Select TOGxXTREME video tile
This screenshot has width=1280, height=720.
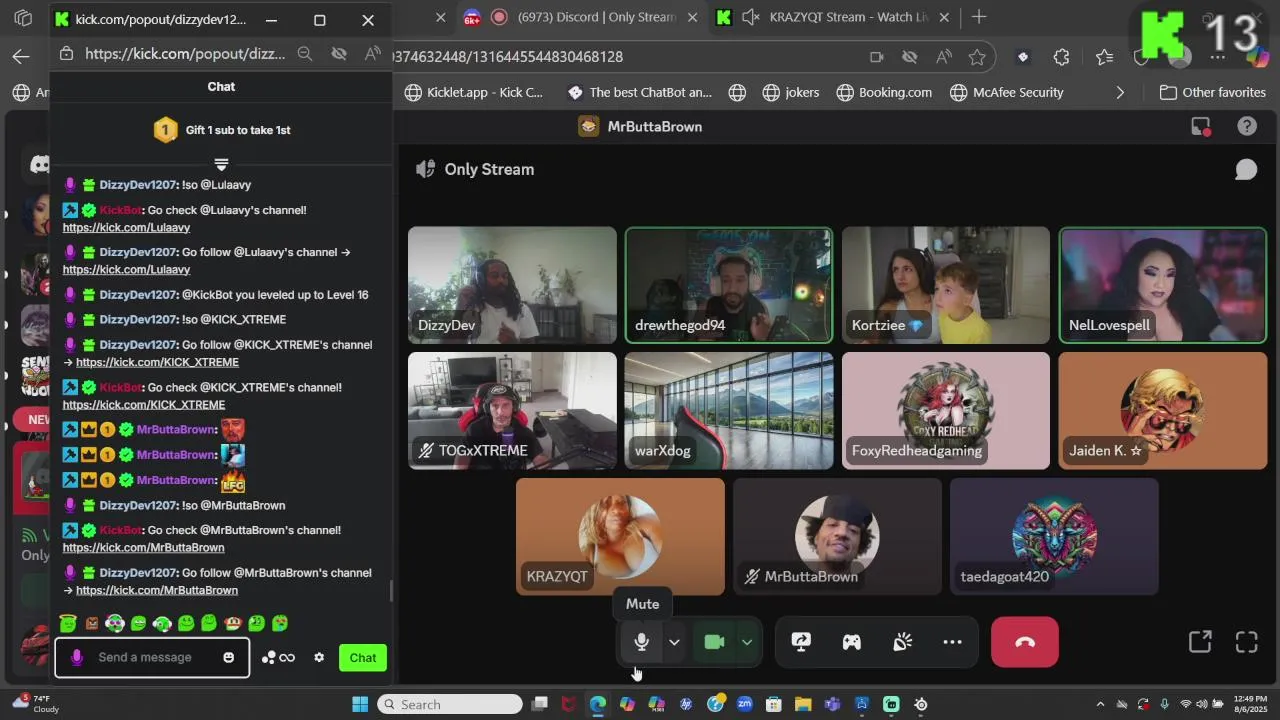512,410
